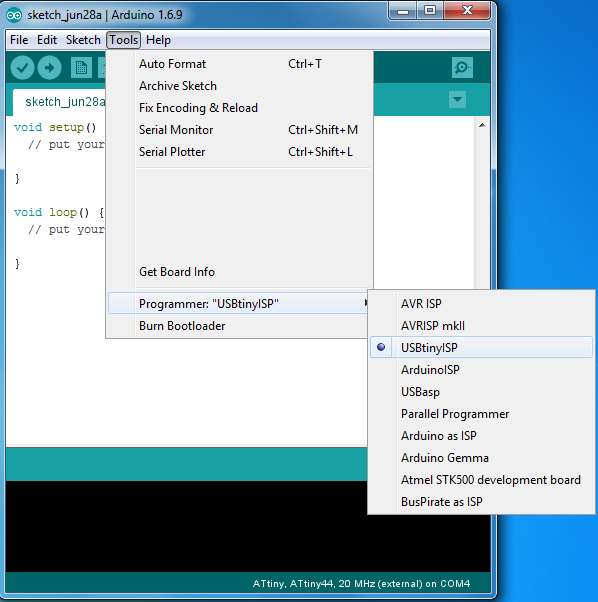Click Burn Bootloader
The width and height of the screenshot is (598, 602).
click(x=238, y=326)
